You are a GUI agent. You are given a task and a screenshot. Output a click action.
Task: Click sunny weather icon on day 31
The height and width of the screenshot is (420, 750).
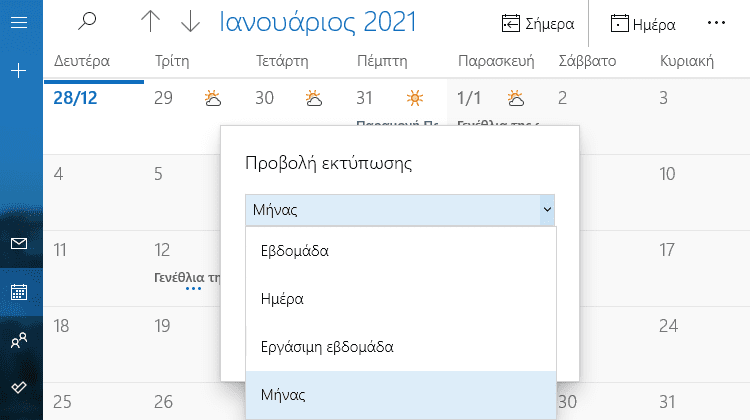pyautogui.click(x=415, y=98)
